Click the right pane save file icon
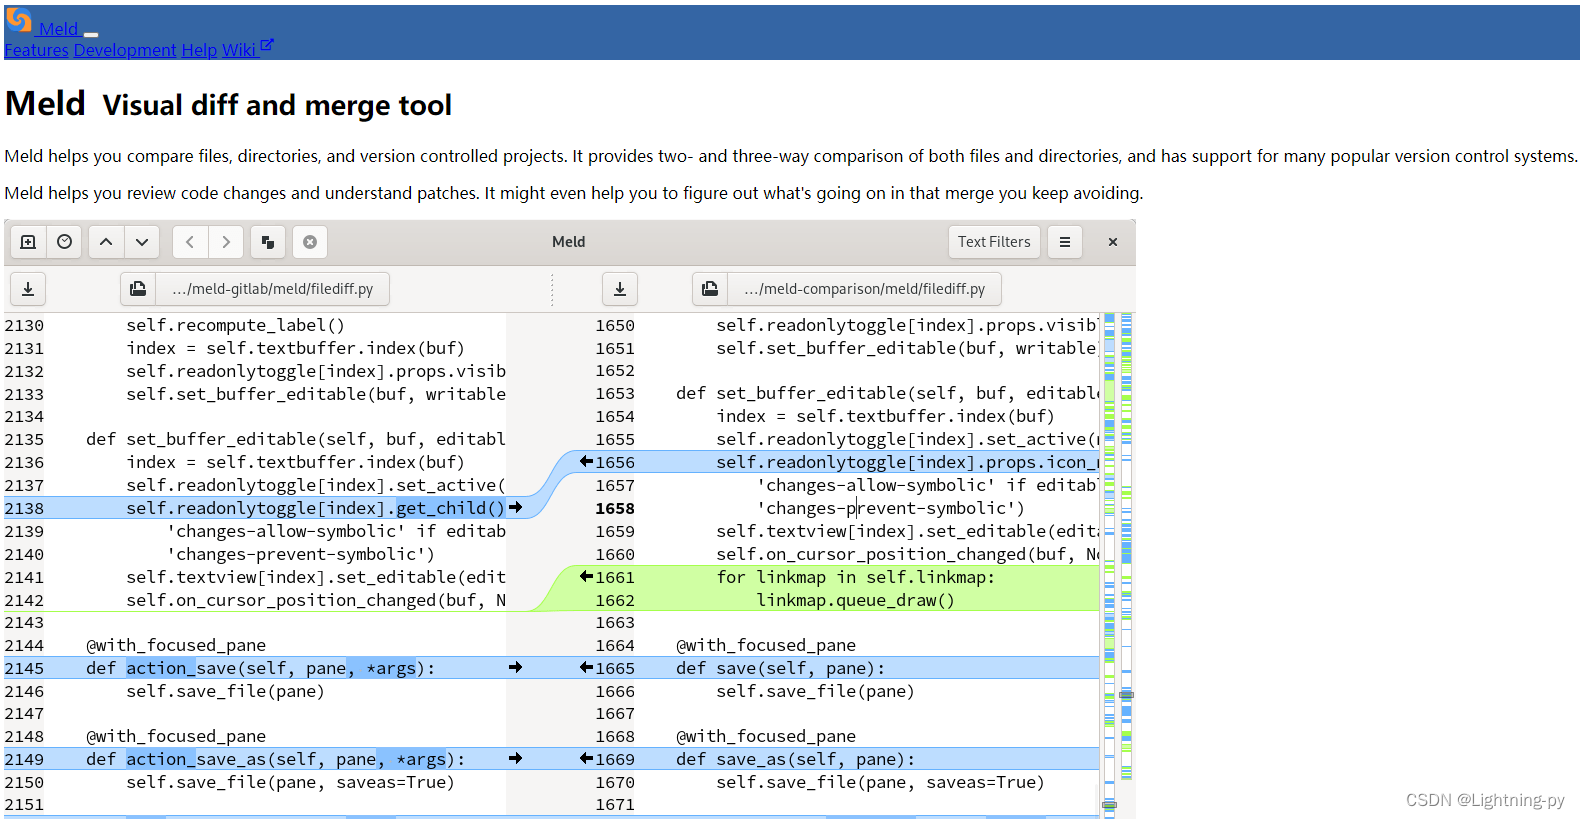The height and width of the screenshot is (819, 1580). point(620,289)
